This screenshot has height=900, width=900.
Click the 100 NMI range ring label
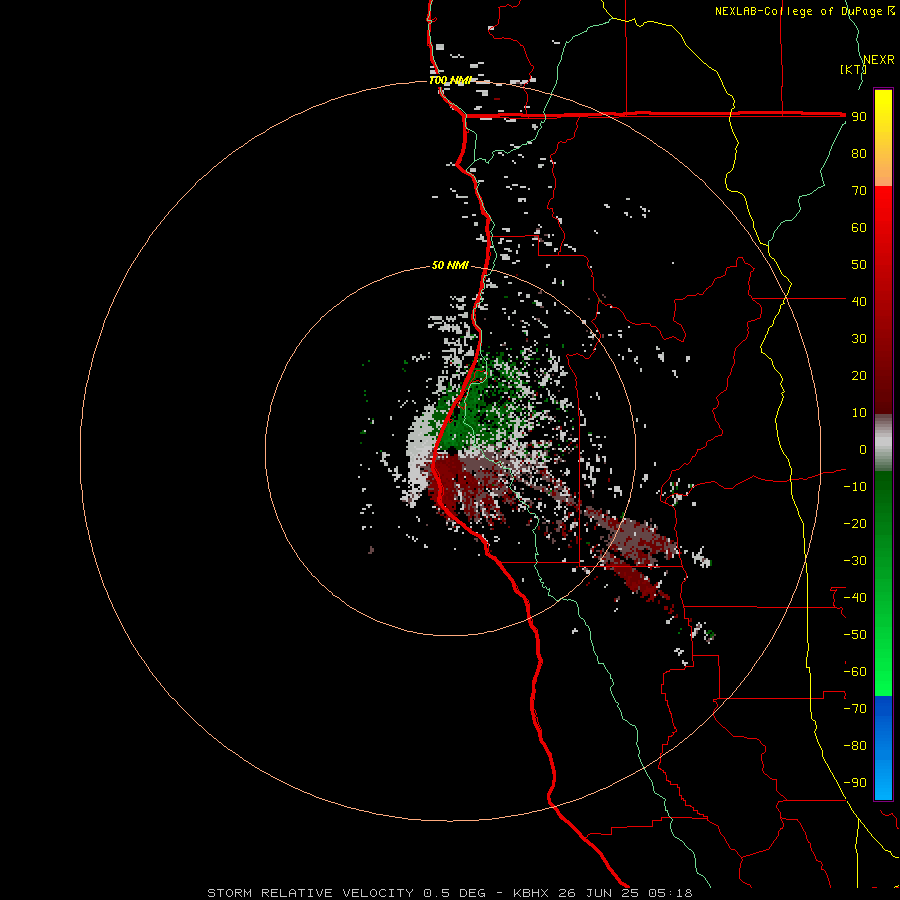tap(450, 80)
